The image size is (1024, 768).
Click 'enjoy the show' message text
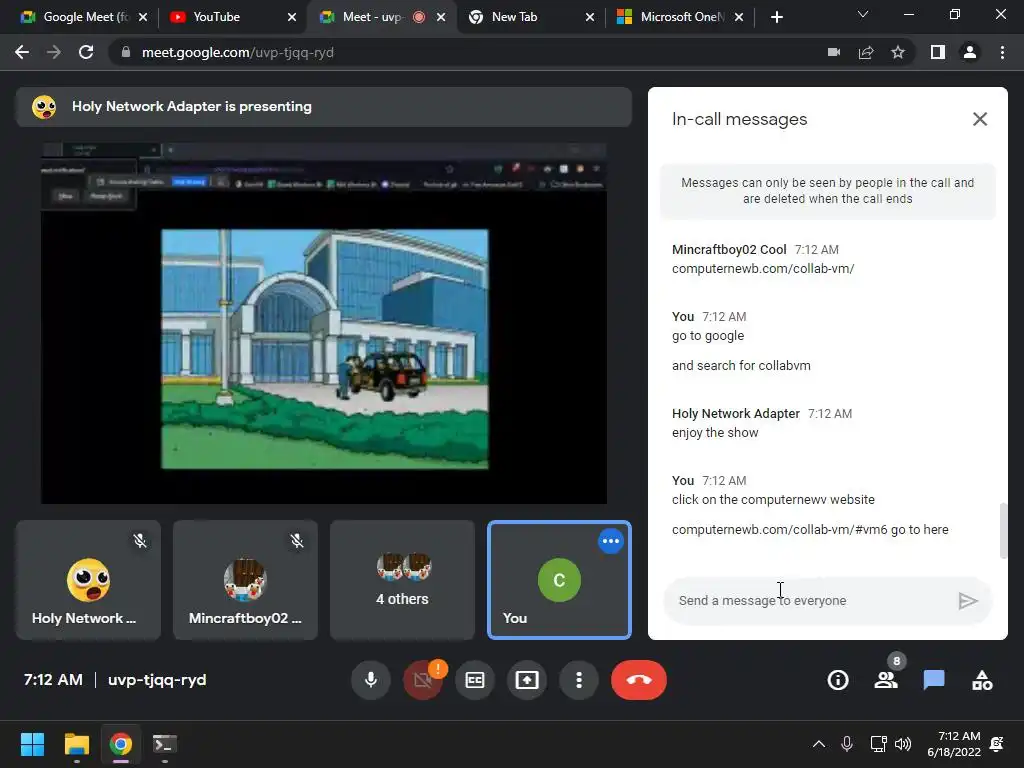pyautogui.click(x=715, y=432)
